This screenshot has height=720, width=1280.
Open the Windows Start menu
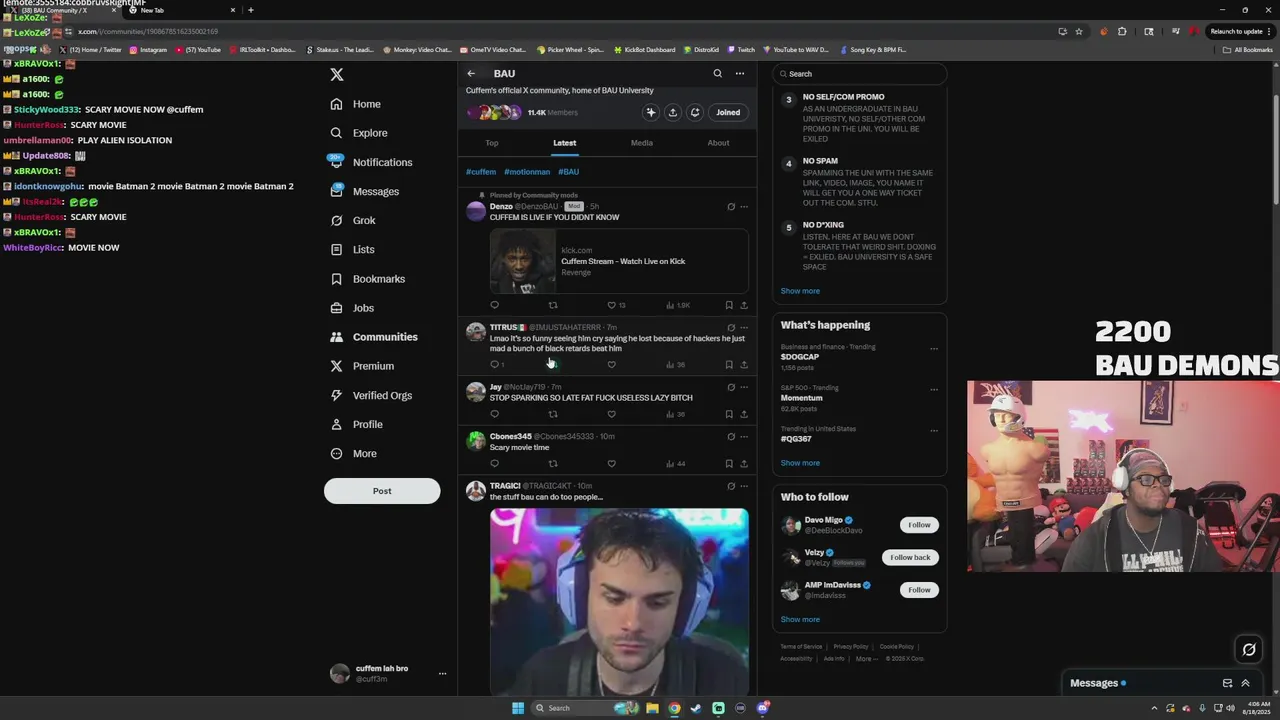(x=518, y=708)
